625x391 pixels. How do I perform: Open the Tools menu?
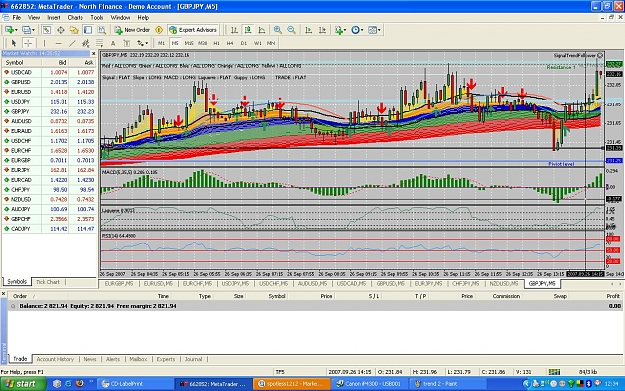(x=96, y=18)
